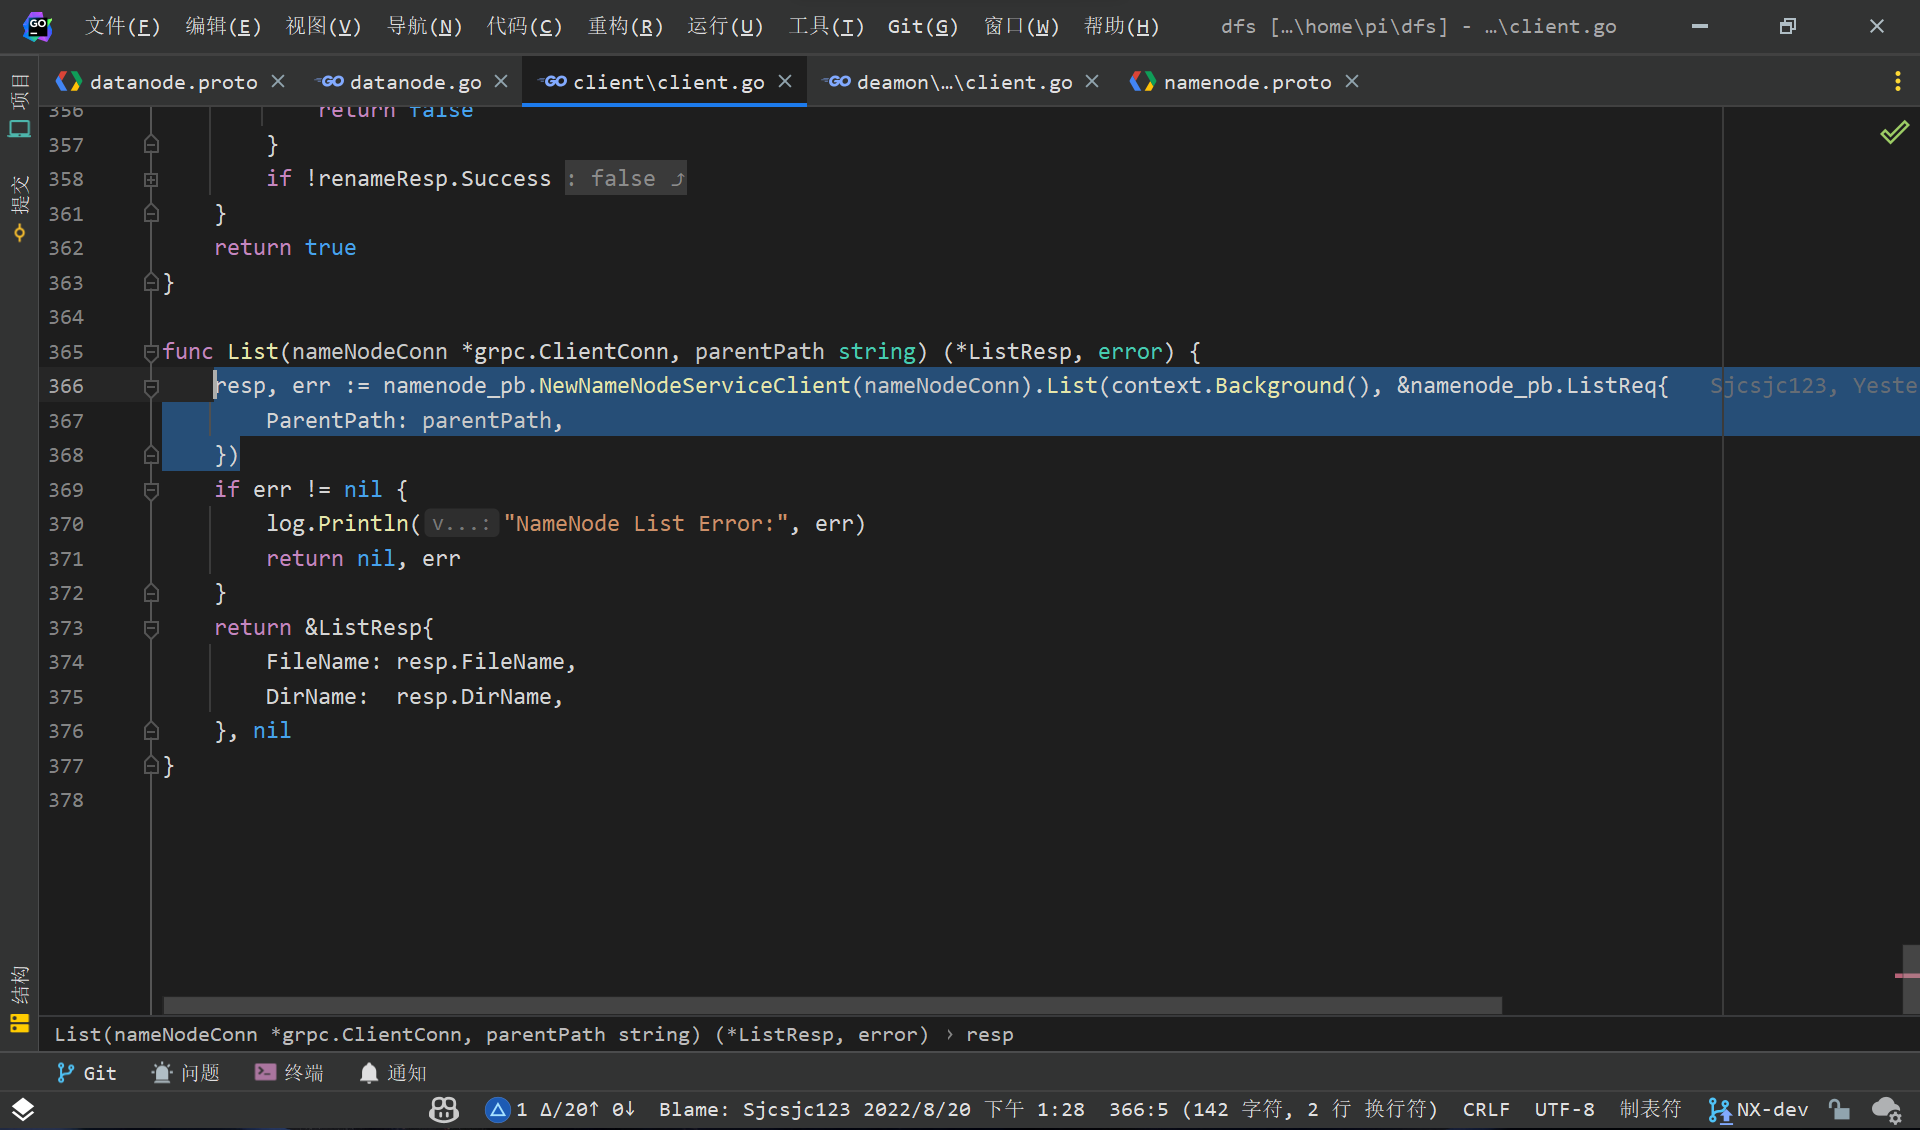The width and height of the screenshot is (1920, 1130).
Task: Open the 窗口(W) menu
Action: 1021,26
